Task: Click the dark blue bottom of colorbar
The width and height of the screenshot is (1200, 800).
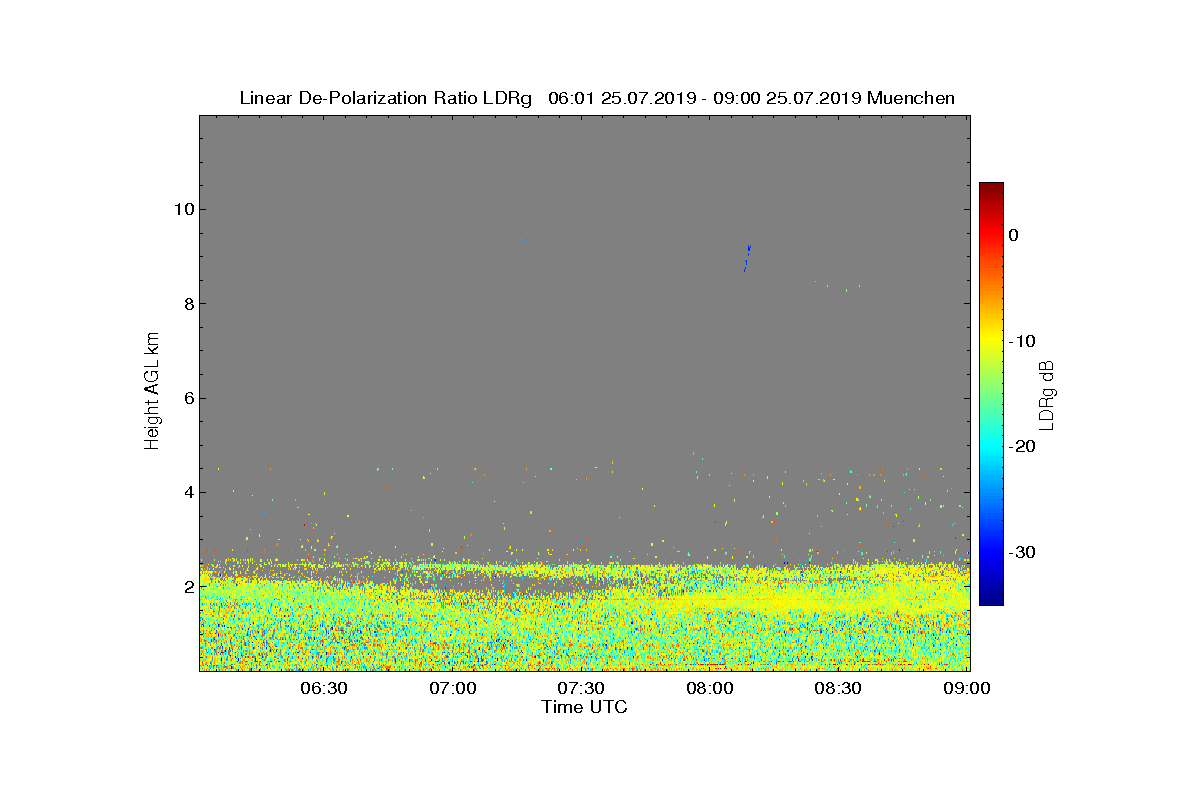Action: [991, 598]
